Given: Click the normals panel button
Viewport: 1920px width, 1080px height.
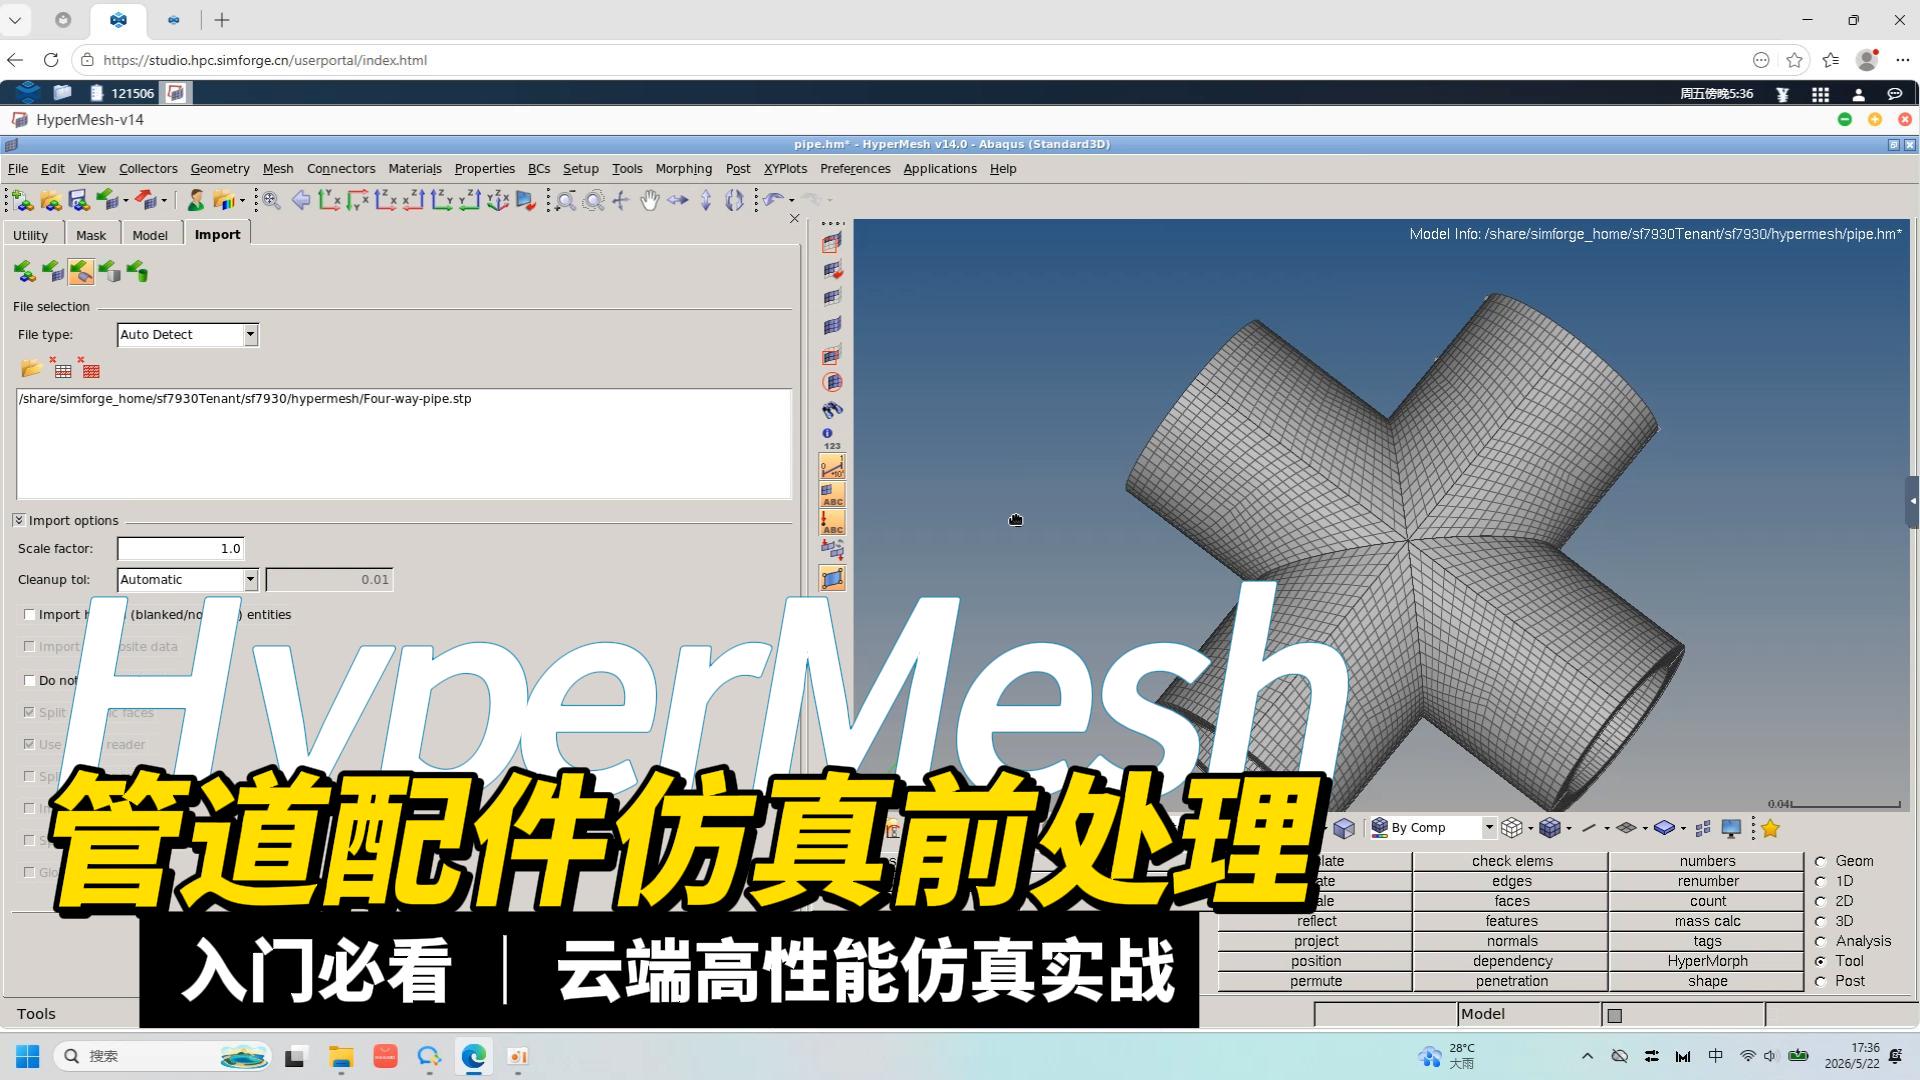Looking at the screenshot, I should [x=1511, y=941].
